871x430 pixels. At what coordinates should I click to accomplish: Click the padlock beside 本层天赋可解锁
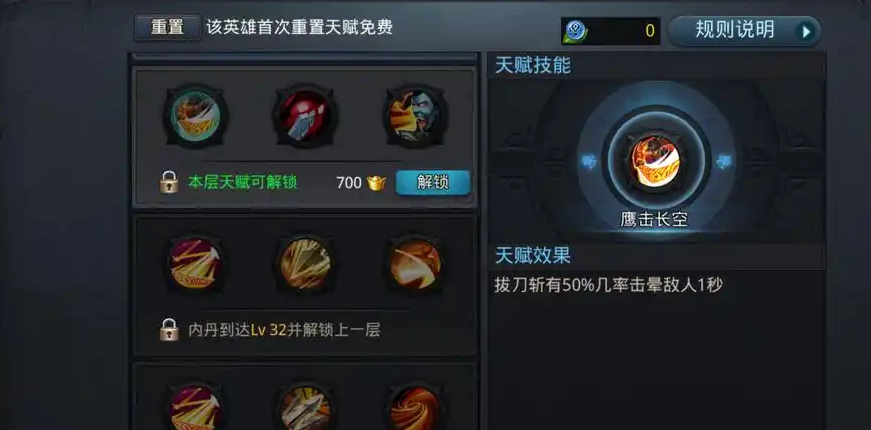click(168, 182)
